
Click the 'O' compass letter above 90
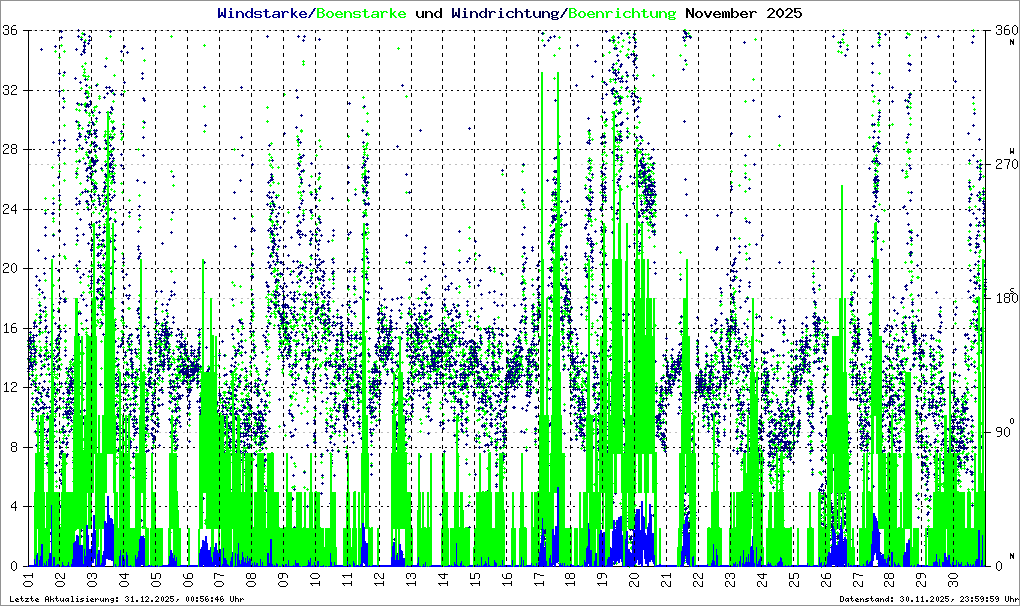click(1012, 421)
